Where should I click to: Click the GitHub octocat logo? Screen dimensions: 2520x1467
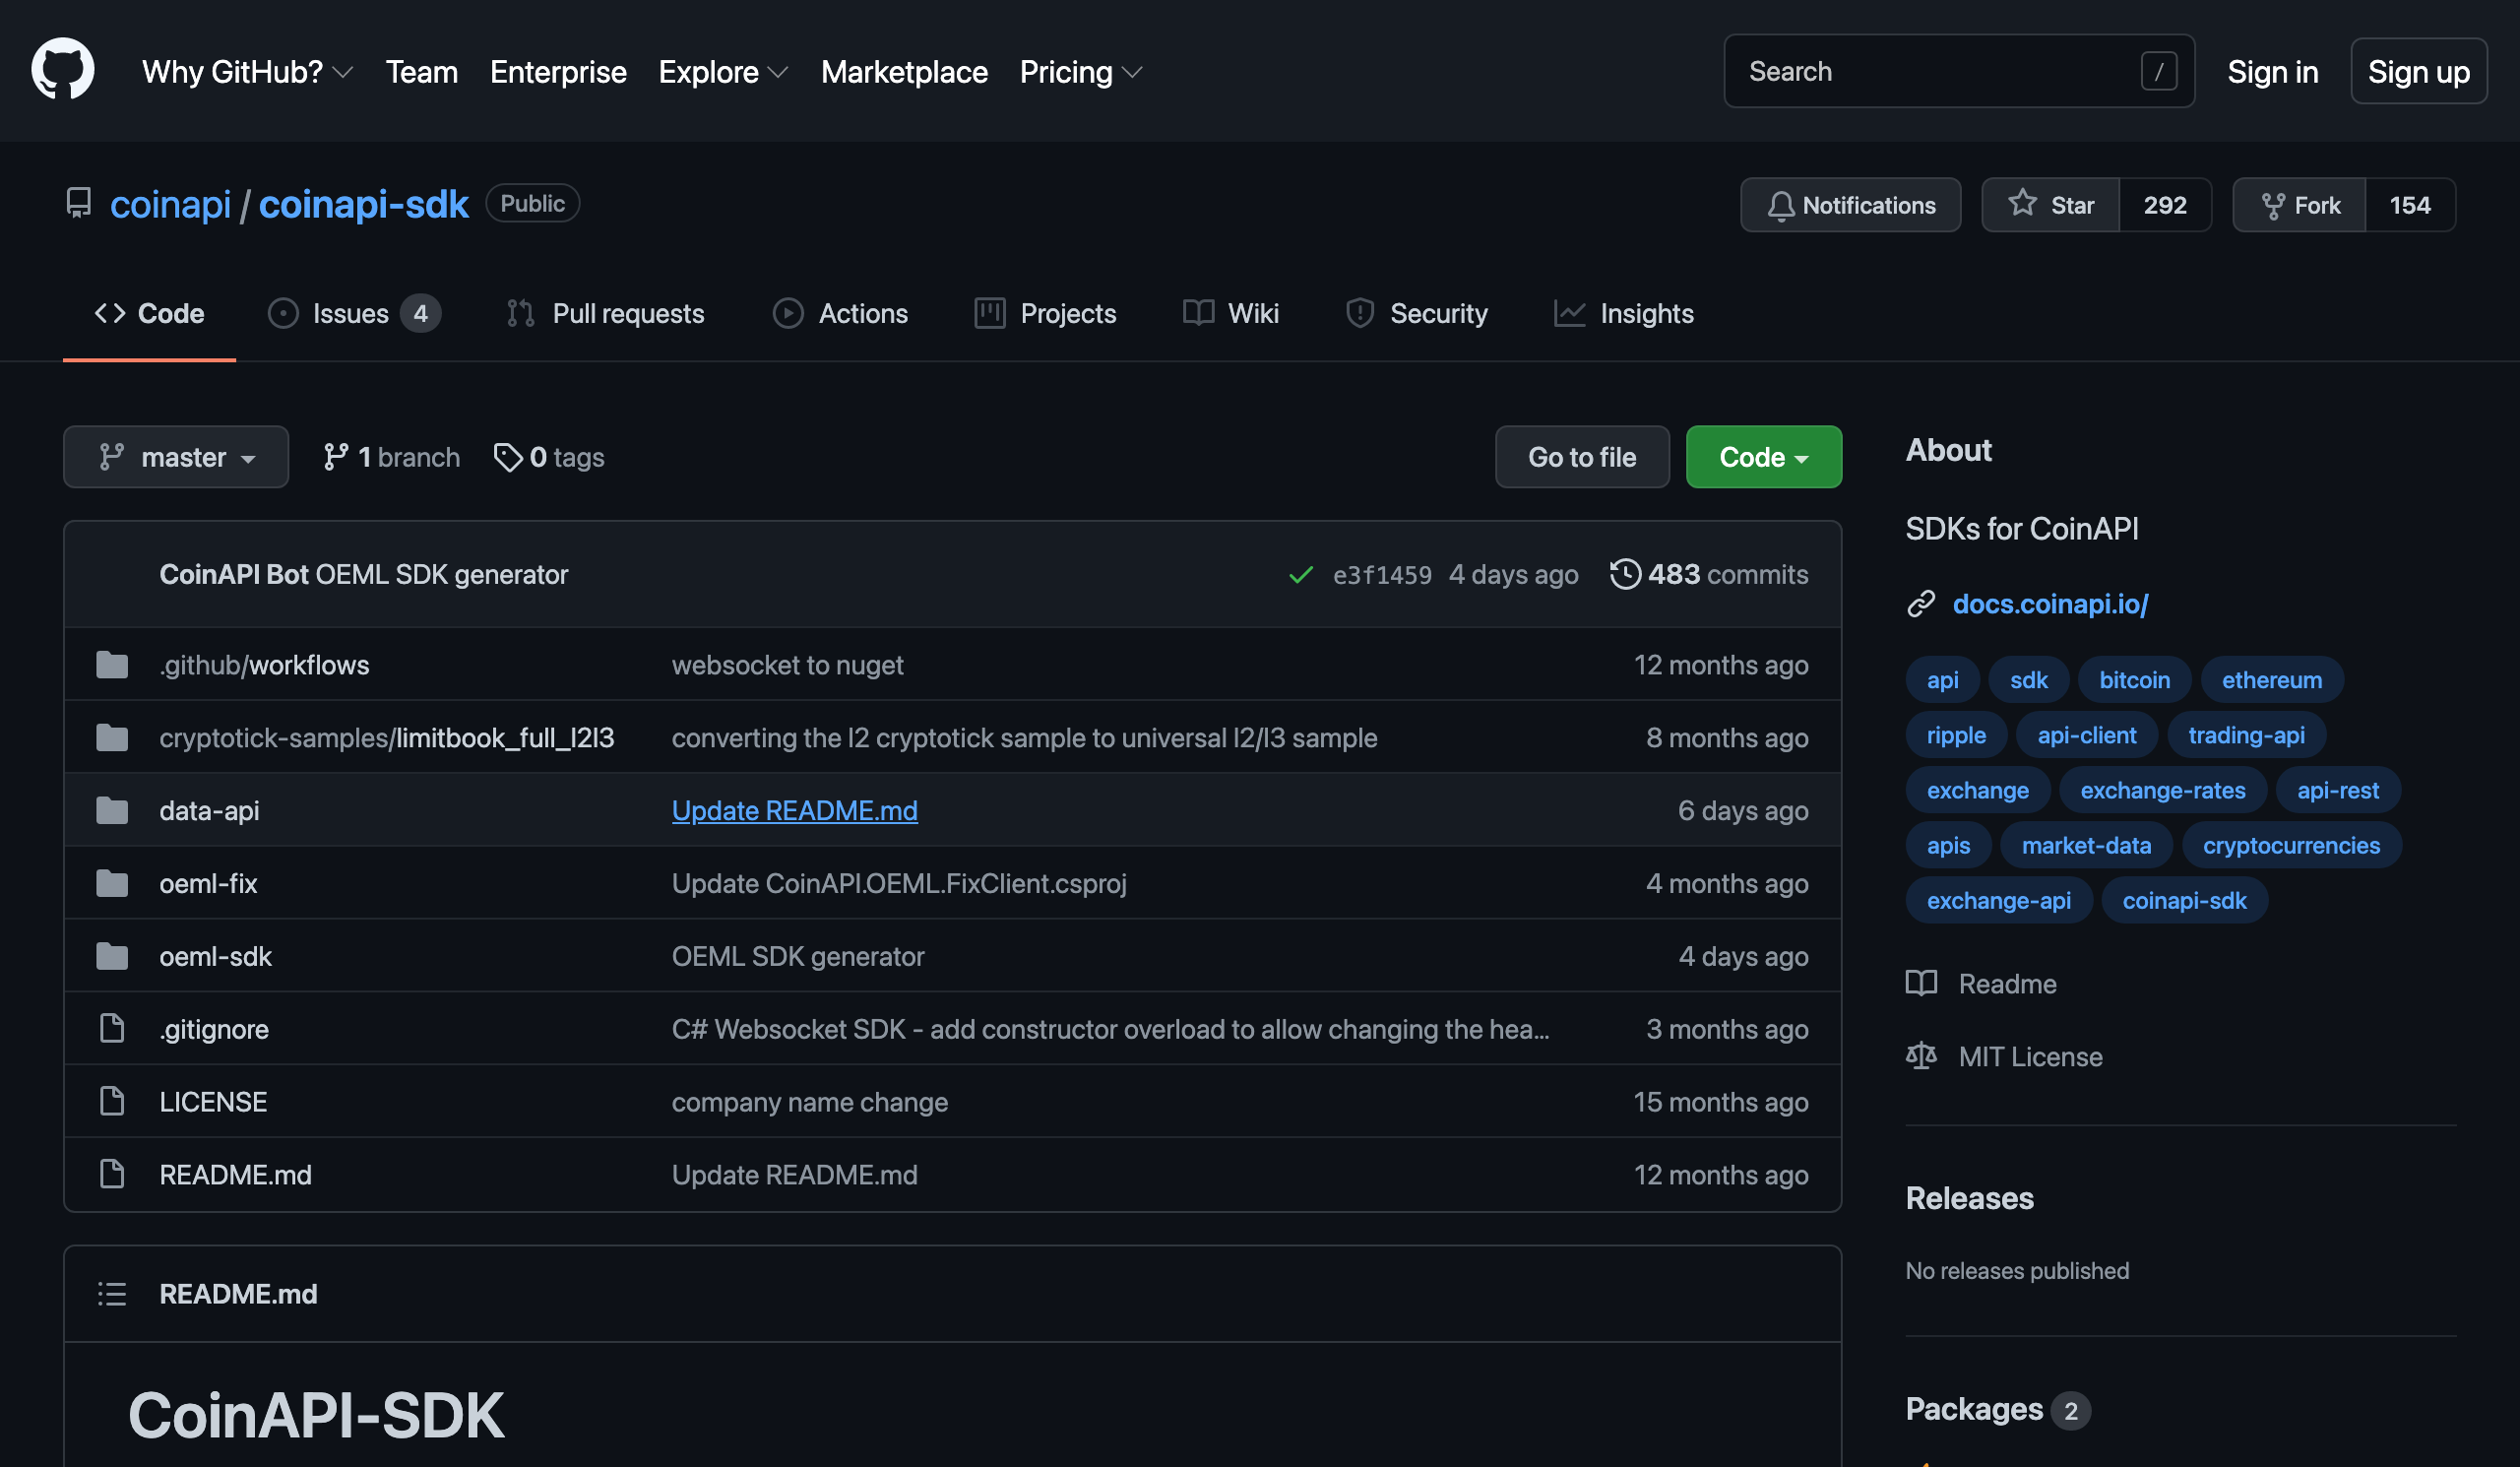point(63,69)
